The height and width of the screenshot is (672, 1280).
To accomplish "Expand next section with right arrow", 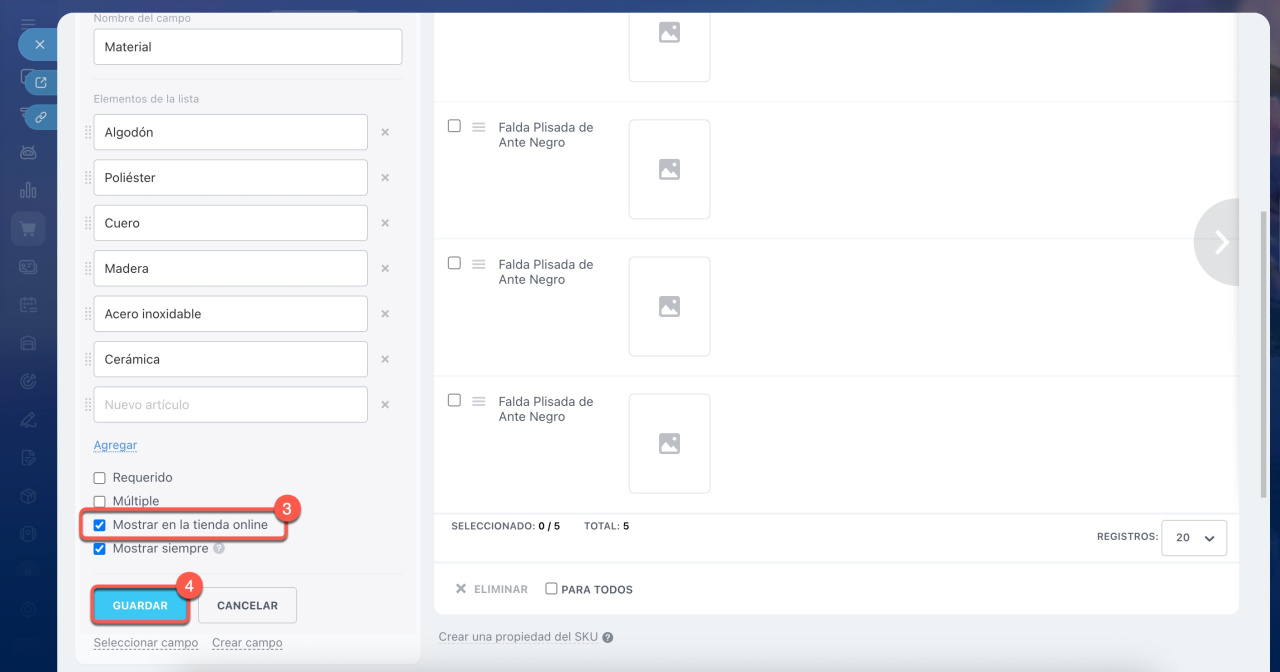I will coord(1220,242).
